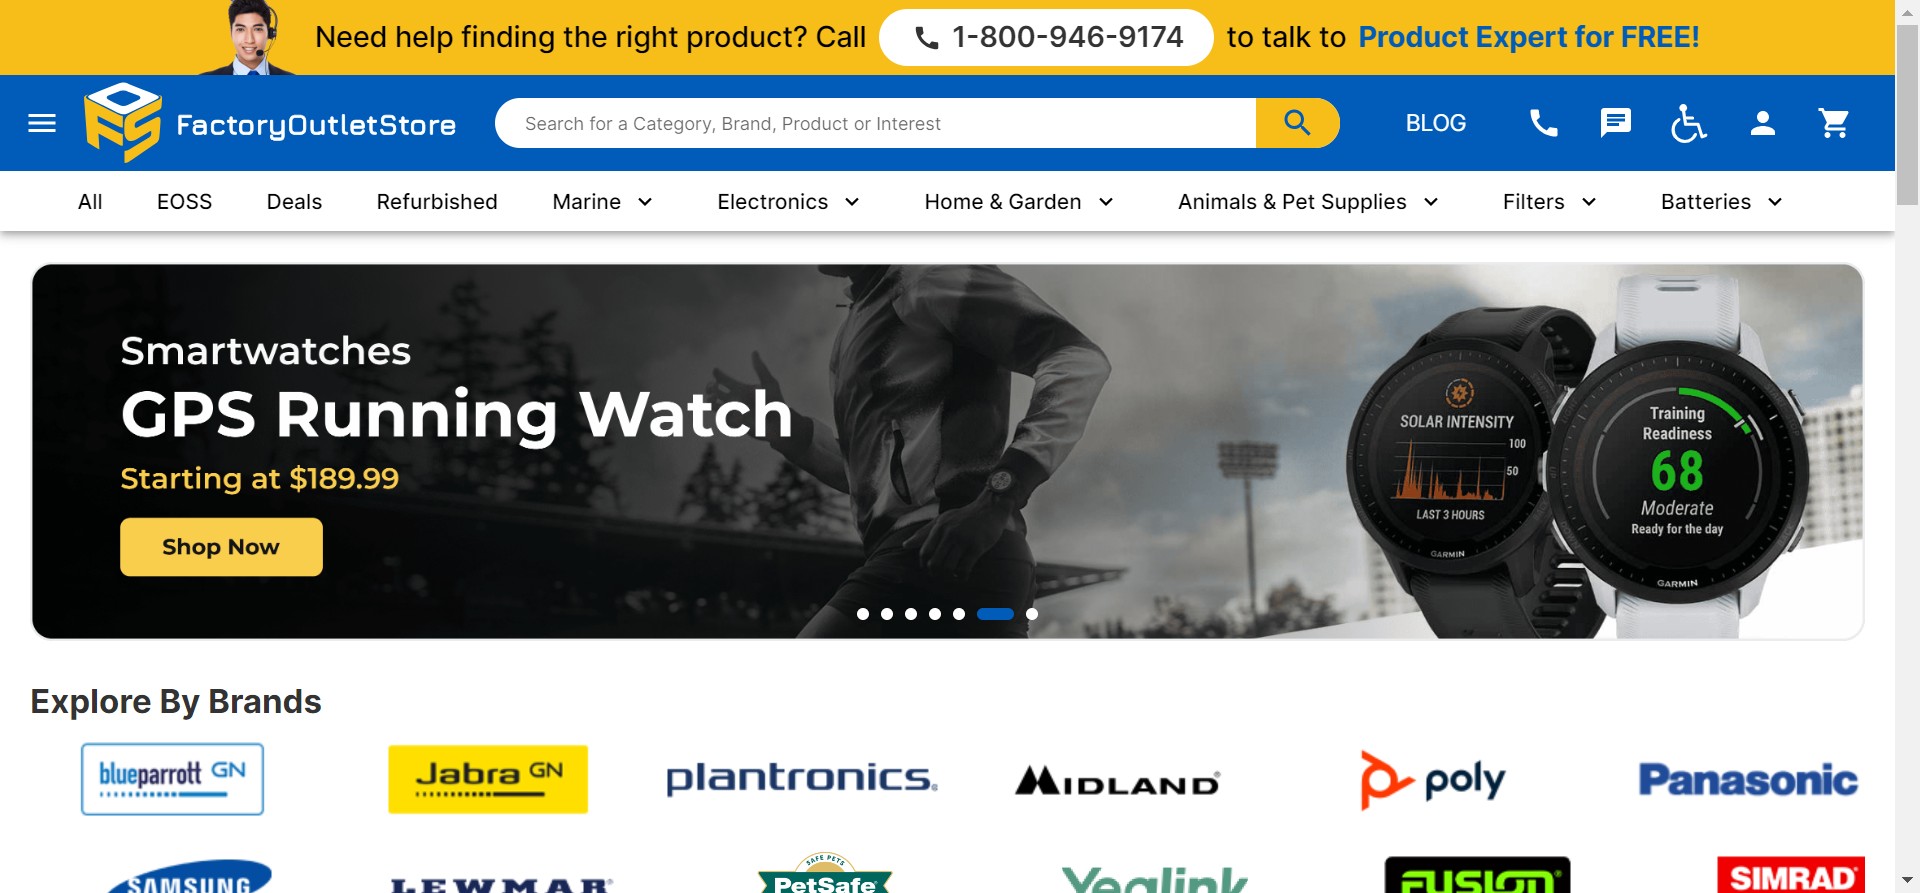
Task: Open the user account profile icon
Action: (1763, 123)
